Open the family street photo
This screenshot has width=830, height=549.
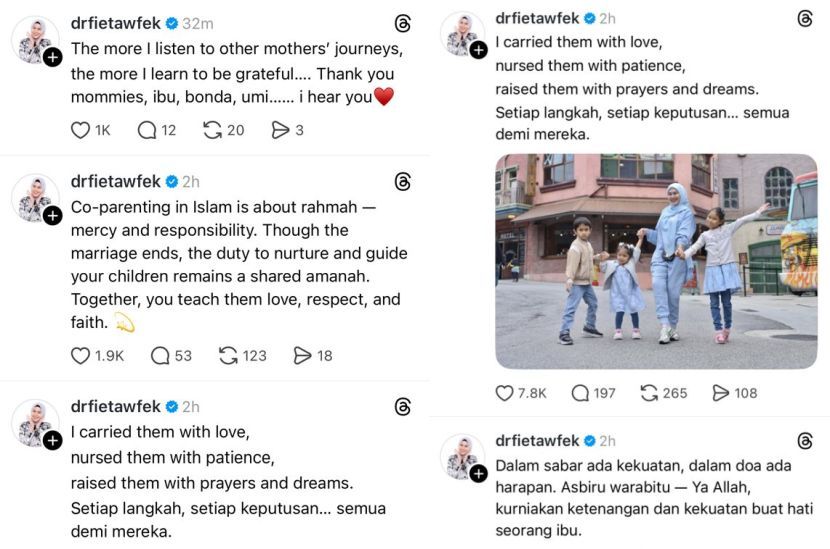point(656,261)
